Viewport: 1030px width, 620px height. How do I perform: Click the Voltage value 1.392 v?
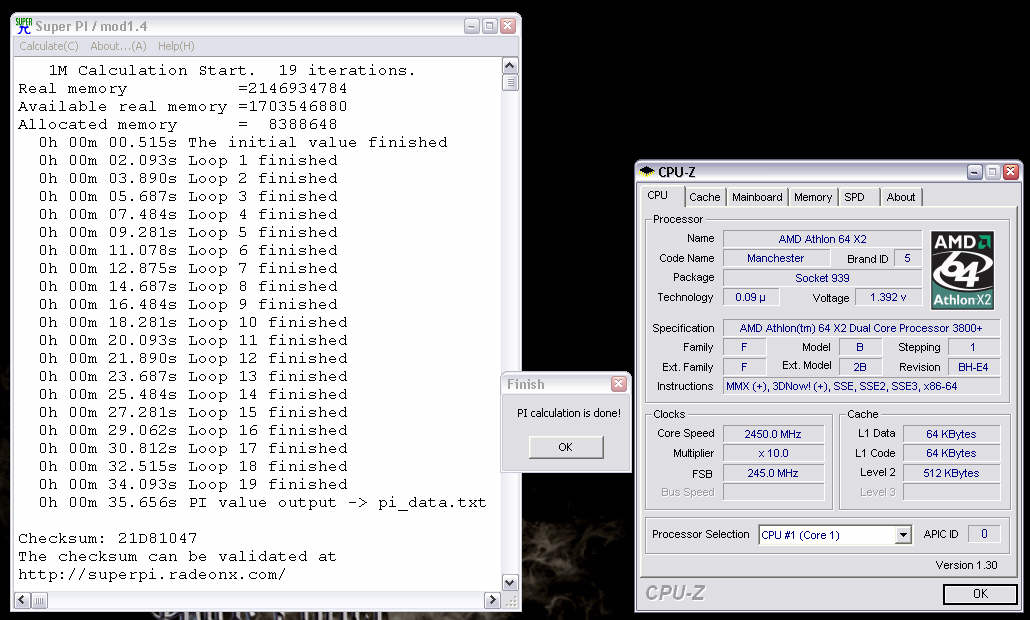[x=888, y=298]
